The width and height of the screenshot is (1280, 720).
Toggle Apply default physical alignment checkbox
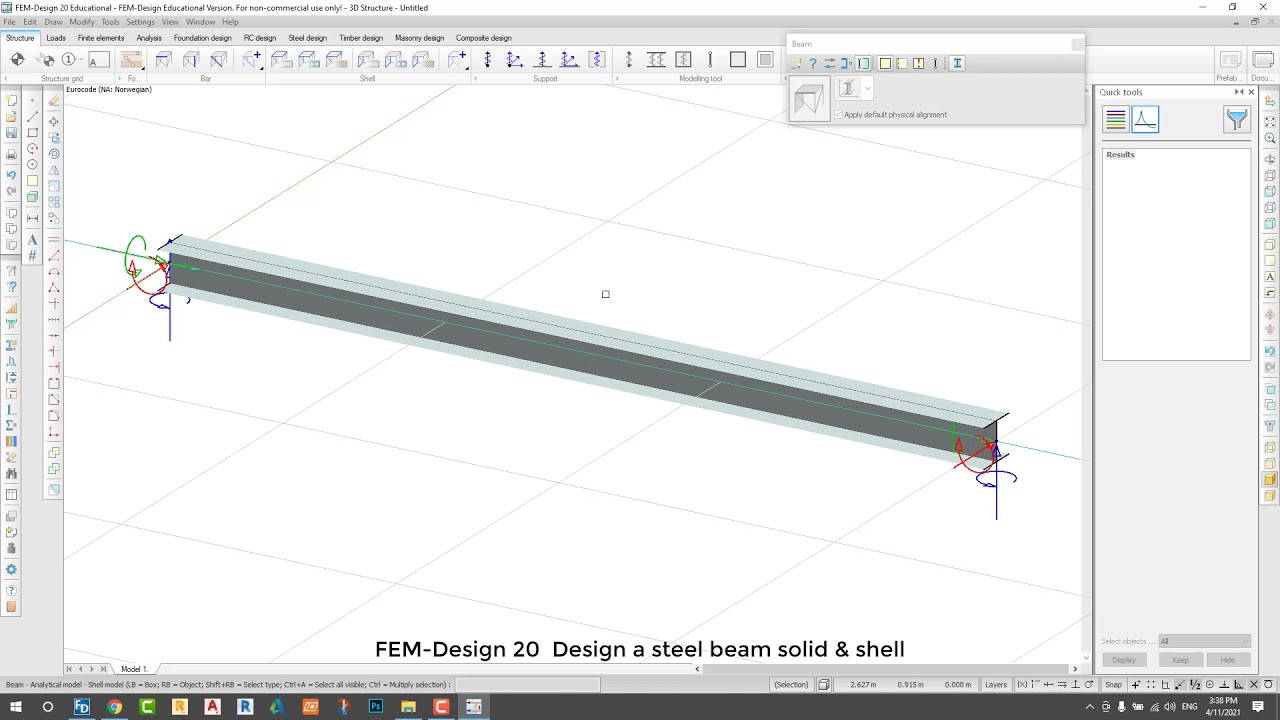tap(839, 115)
